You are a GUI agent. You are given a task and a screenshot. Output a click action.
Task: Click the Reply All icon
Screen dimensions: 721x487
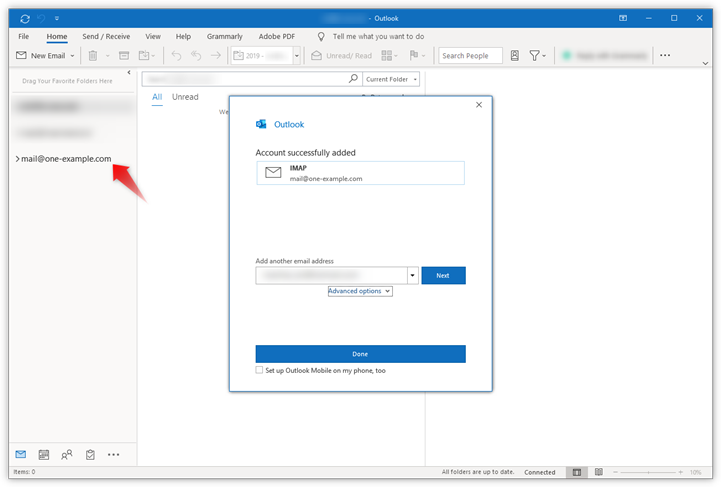196,56
